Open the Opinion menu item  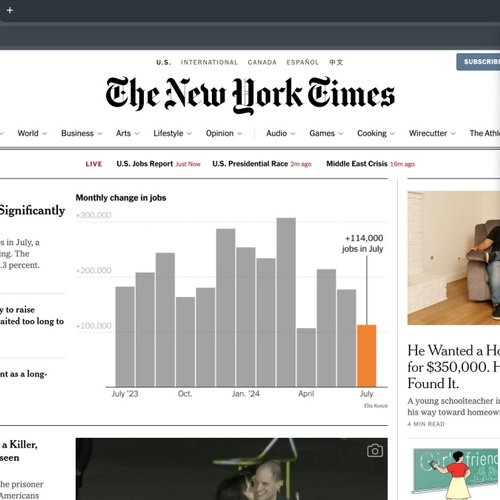[220, 133]
